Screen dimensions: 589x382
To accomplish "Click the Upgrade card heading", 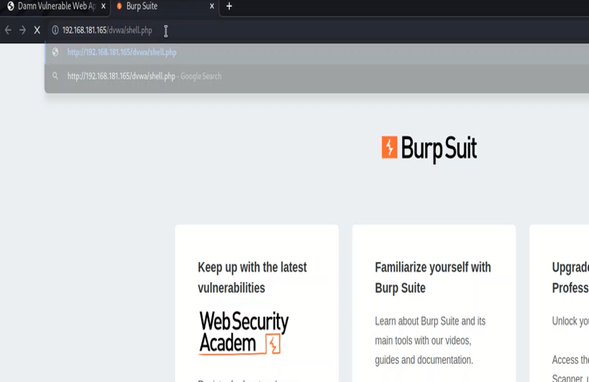I will coord(570,278).
